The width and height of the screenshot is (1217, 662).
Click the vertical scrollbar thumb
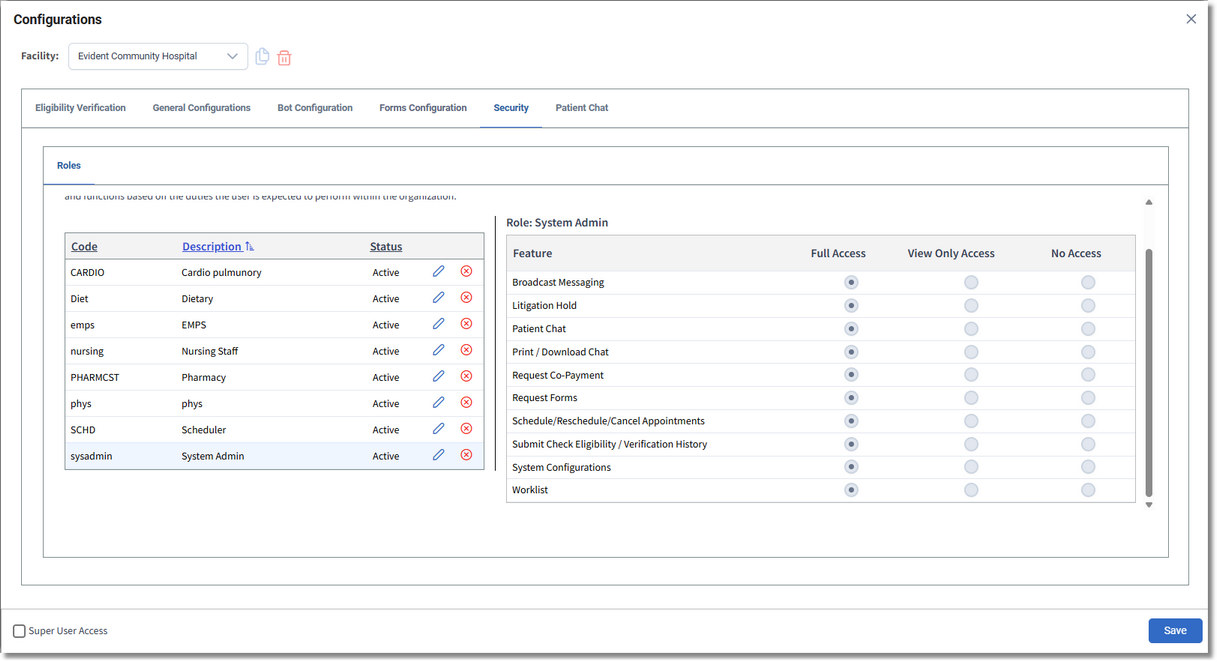point(1149,373)
